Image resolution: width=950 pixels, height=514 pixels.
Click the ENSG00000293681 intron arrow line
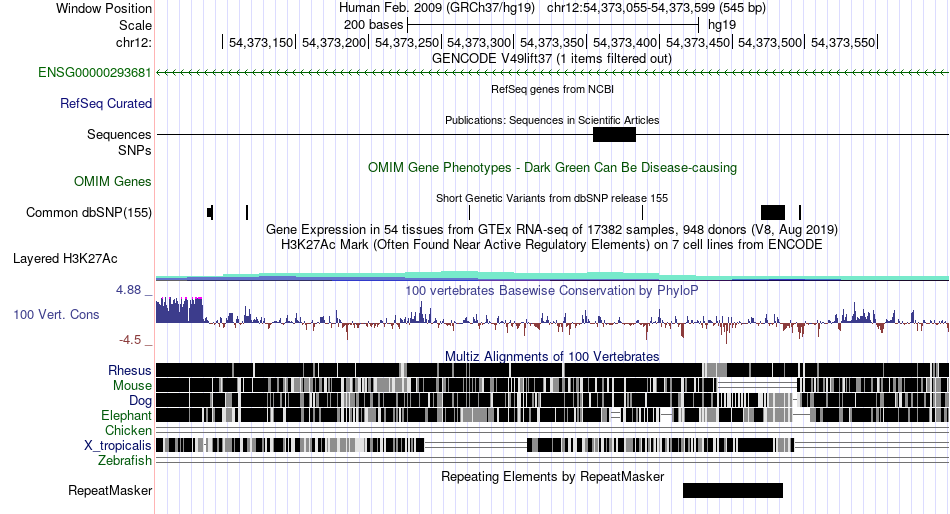tap(552, 73)
